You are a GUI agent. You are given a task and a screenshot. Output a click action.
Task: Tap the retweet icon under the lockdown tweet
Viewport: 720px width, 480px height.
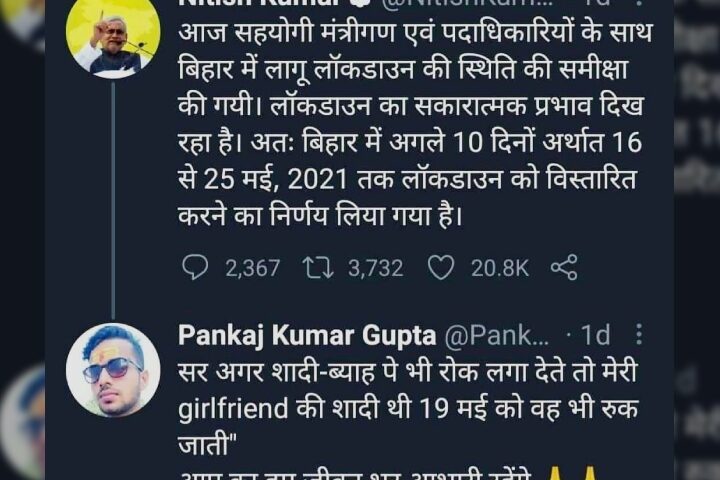pos(318,267)
